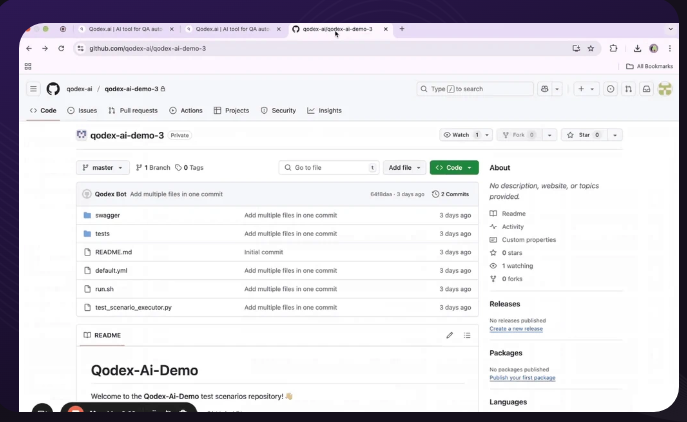The image size is (687, 422).
Task: Click the Create a new release link
Action: [x=516, y=329]
